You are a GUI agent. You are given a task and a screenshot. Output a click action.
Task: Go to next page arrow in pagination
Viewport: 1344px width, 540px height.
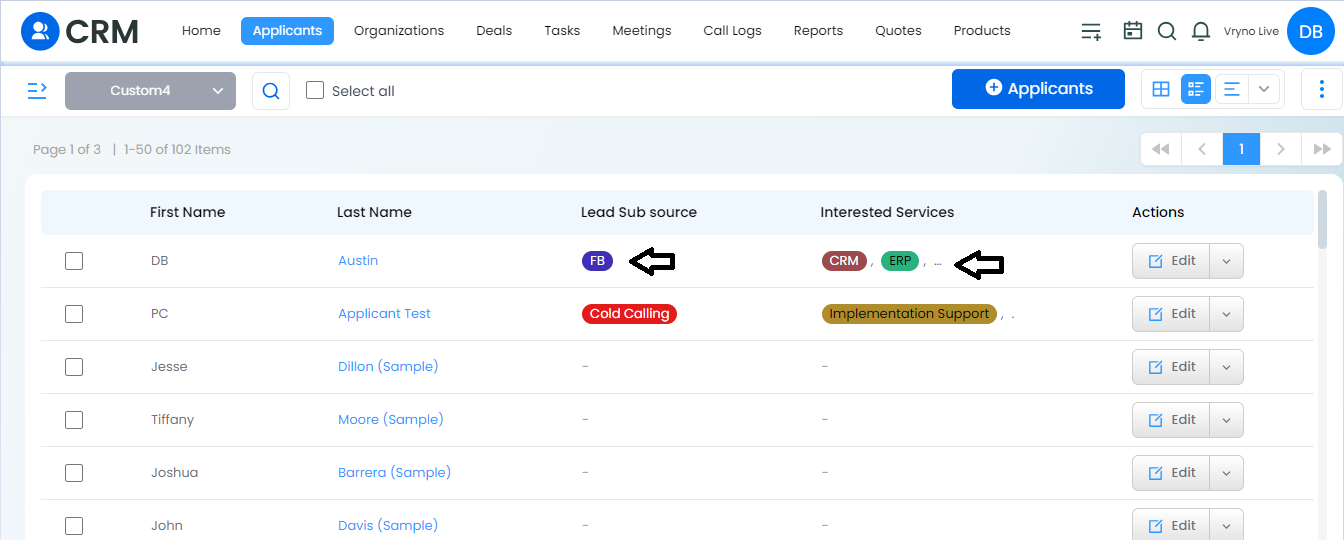pos(1280,149)
